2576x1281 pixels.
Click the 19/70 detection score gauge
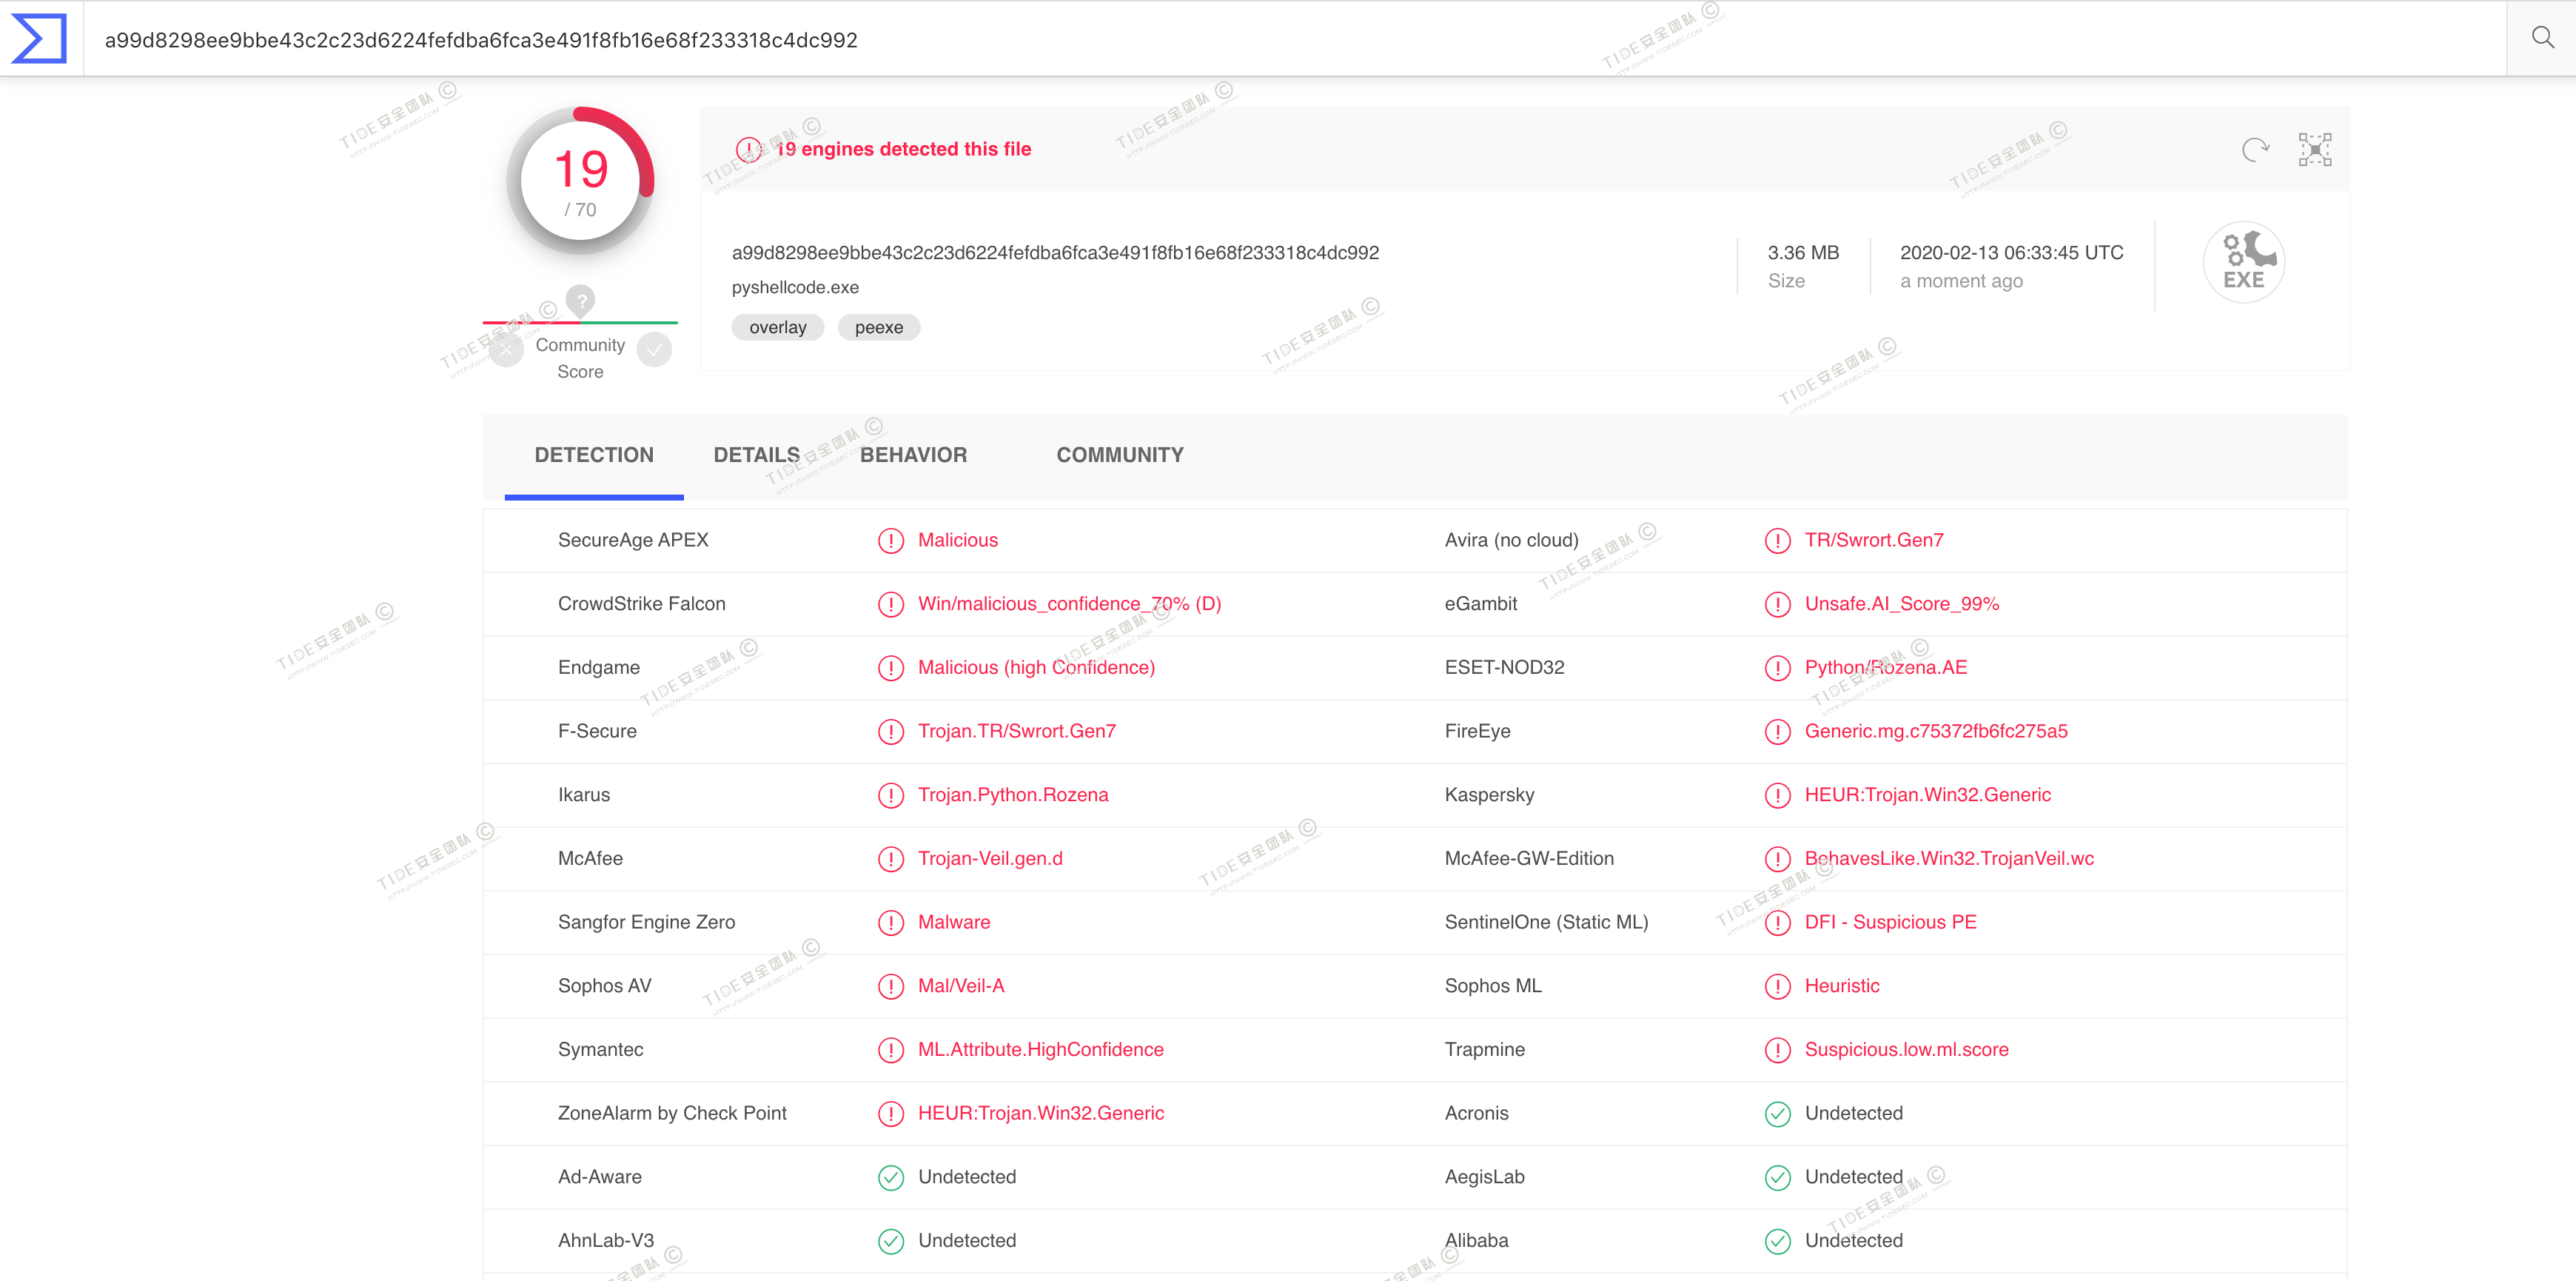(580, 181)
